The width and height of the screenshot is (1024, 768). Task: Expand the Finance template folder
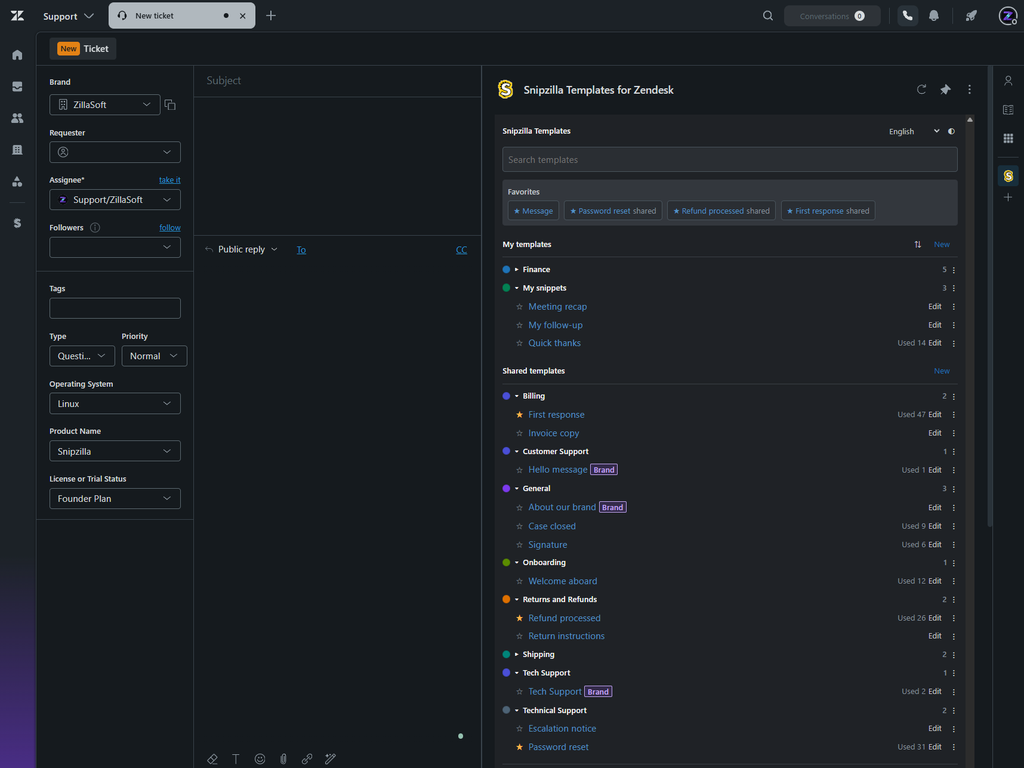point(517,270)
